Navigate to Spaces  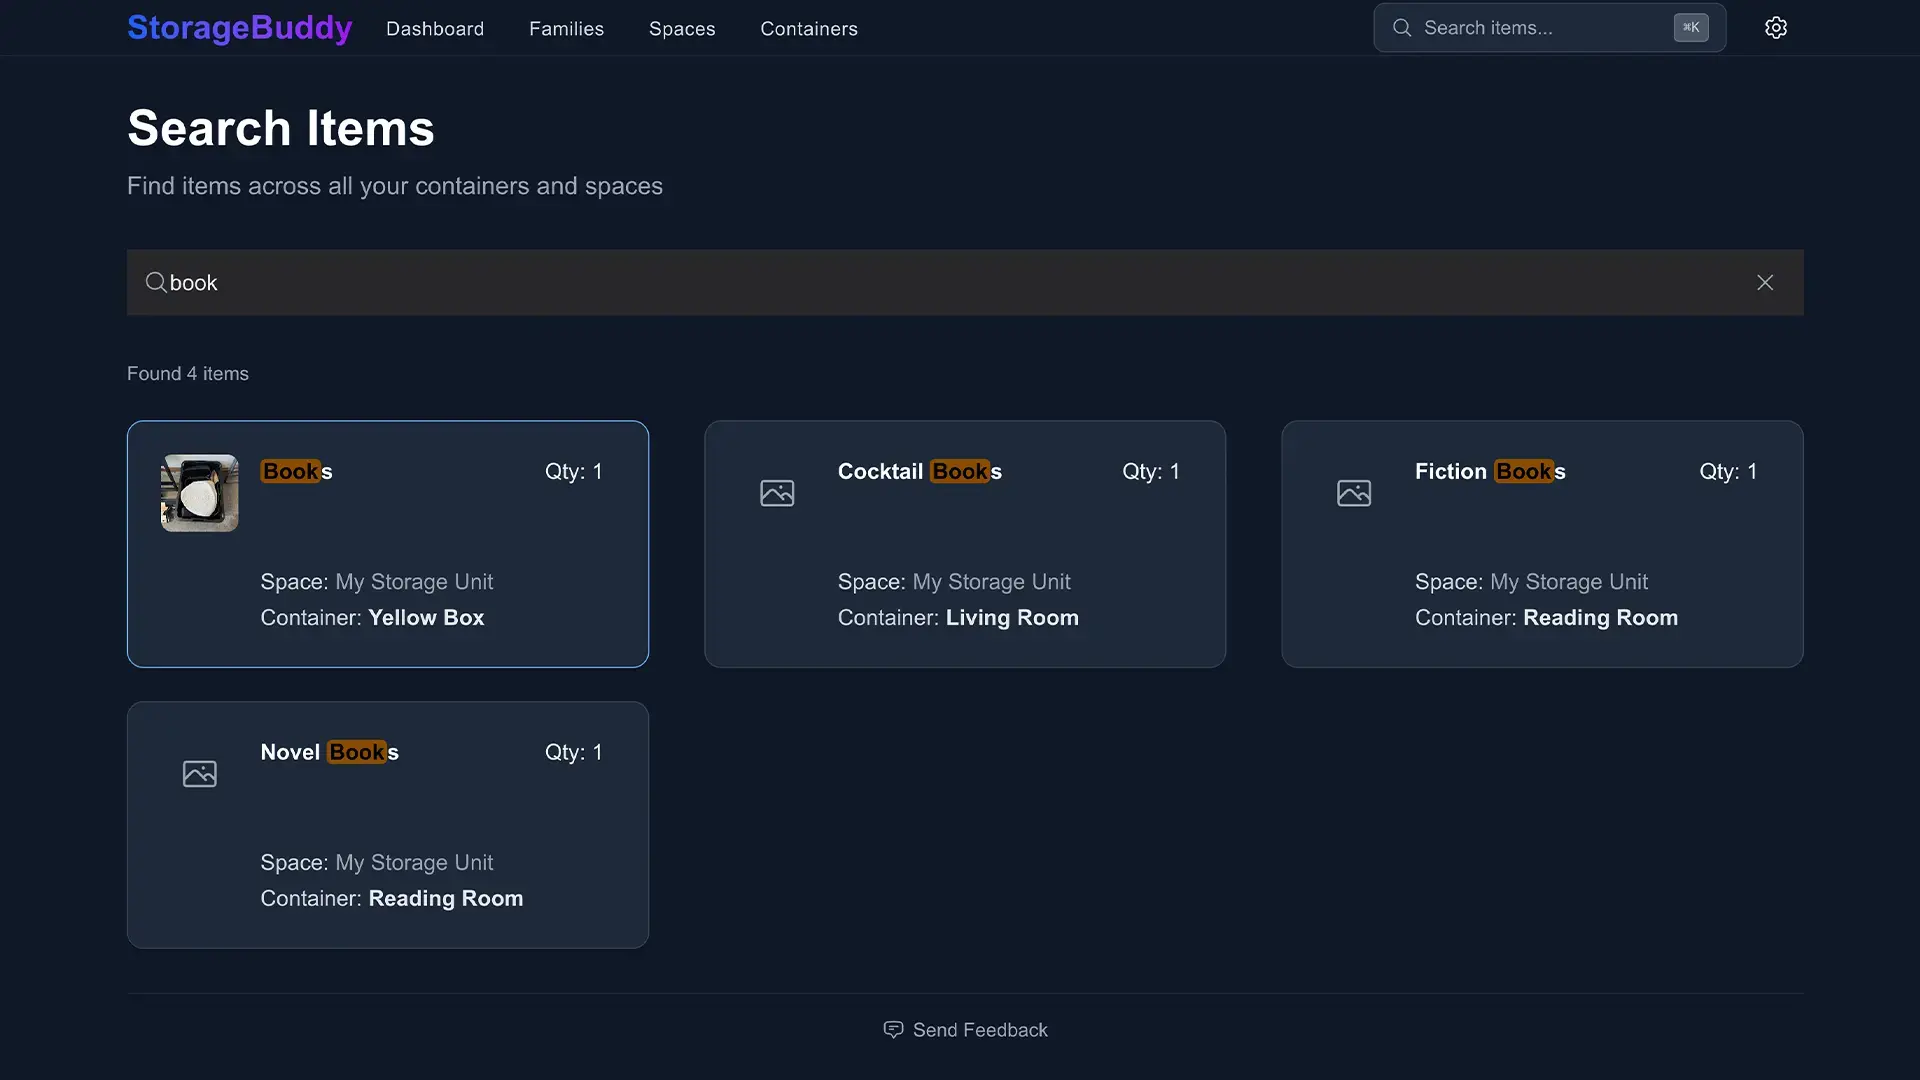[681, 29]
